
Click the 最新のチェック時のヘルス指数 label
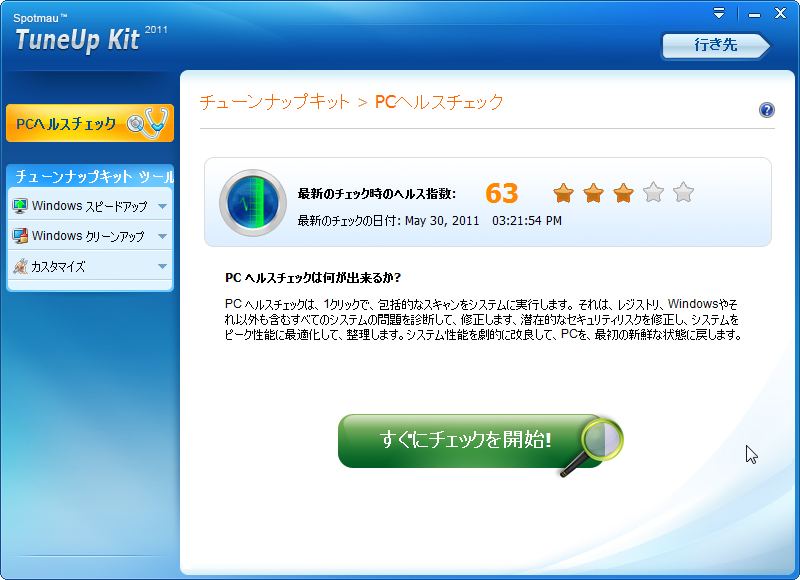377,194
